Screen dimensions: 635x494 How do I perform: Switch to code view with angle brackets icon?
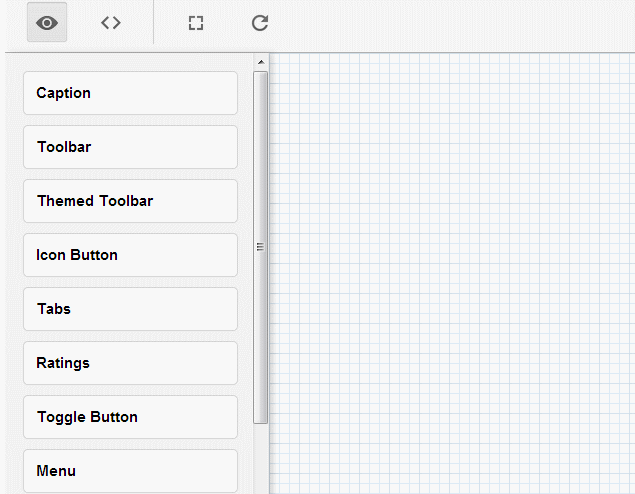click(111, 23)
